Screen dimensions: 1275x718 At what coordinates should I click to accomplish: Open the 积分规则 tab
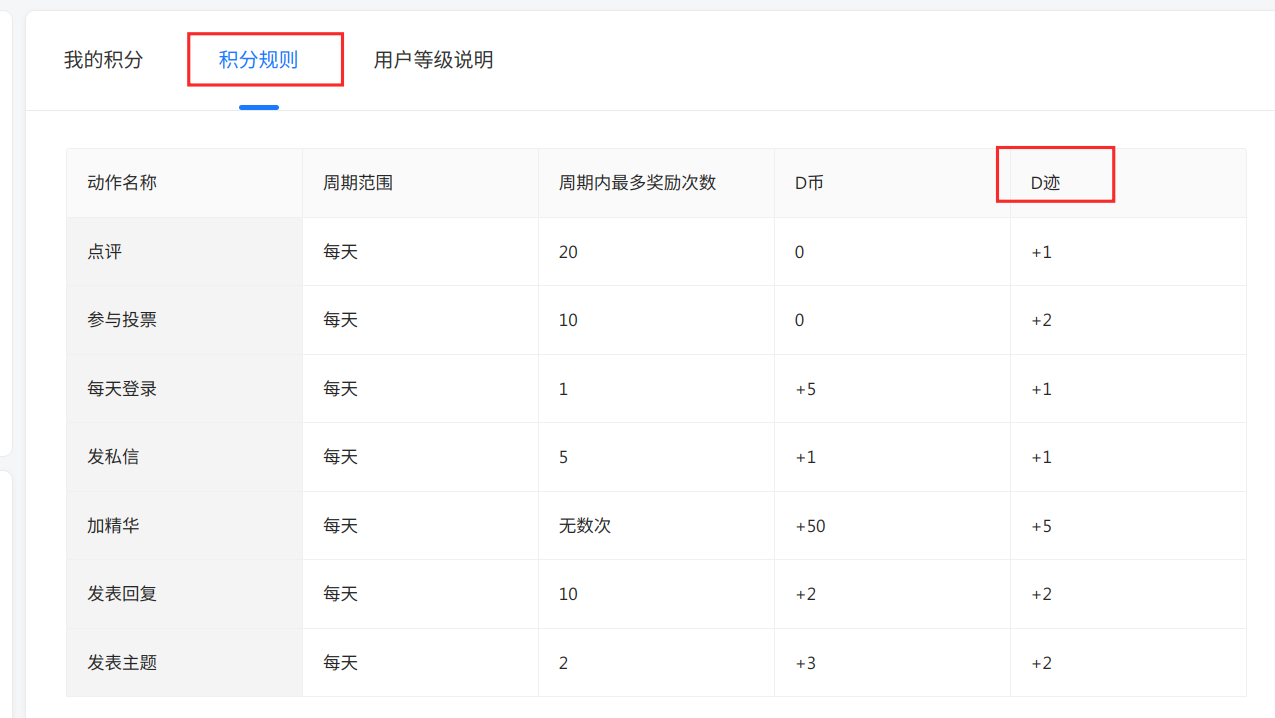(259, 60)
